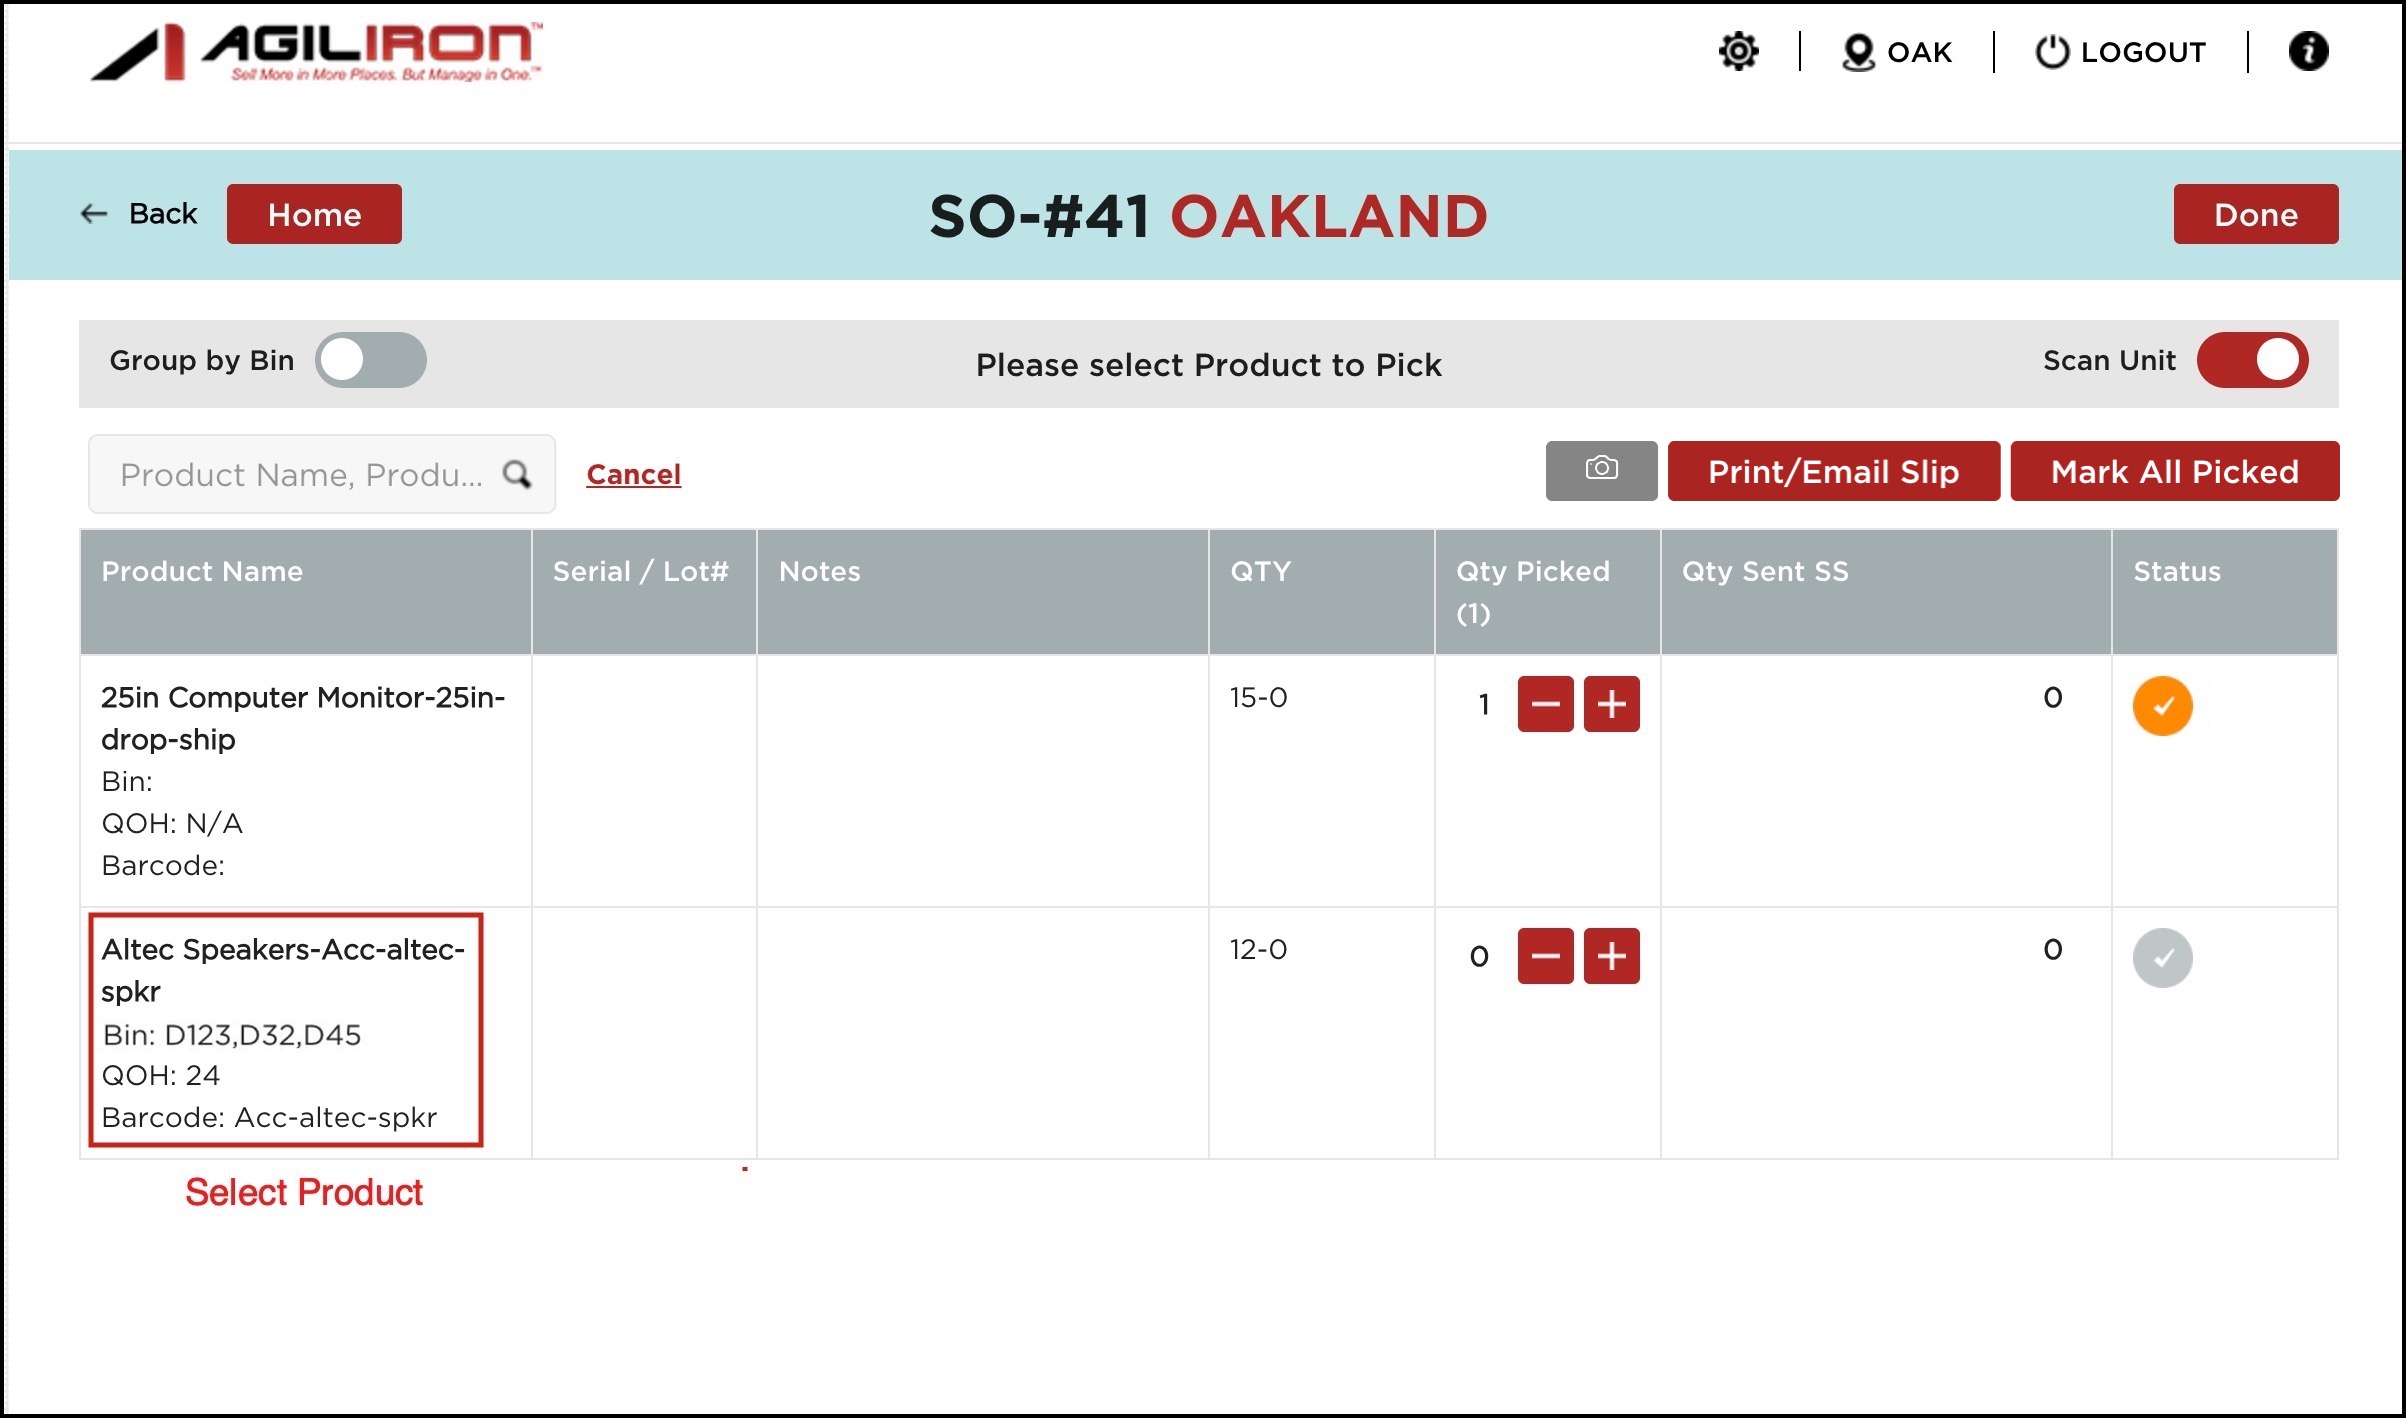This screenshot has height=1418, width=2406.
Task: Increase picked quantity for 25in Computer Monitor
Action: 1611,704
